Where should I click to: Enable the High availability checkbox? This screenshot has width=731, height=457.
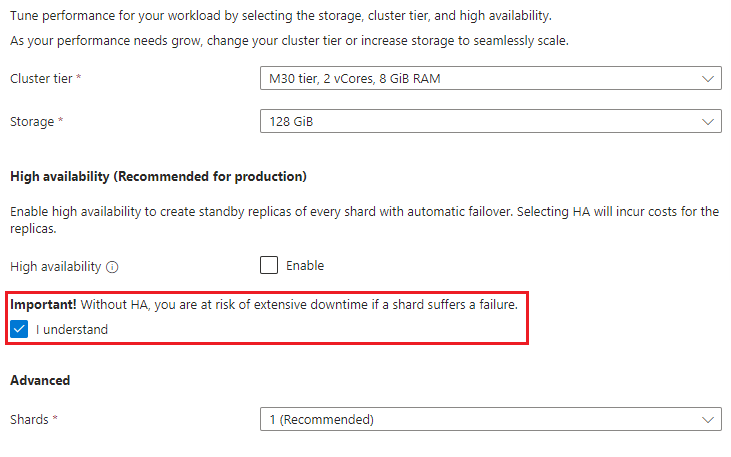(269, 266)
